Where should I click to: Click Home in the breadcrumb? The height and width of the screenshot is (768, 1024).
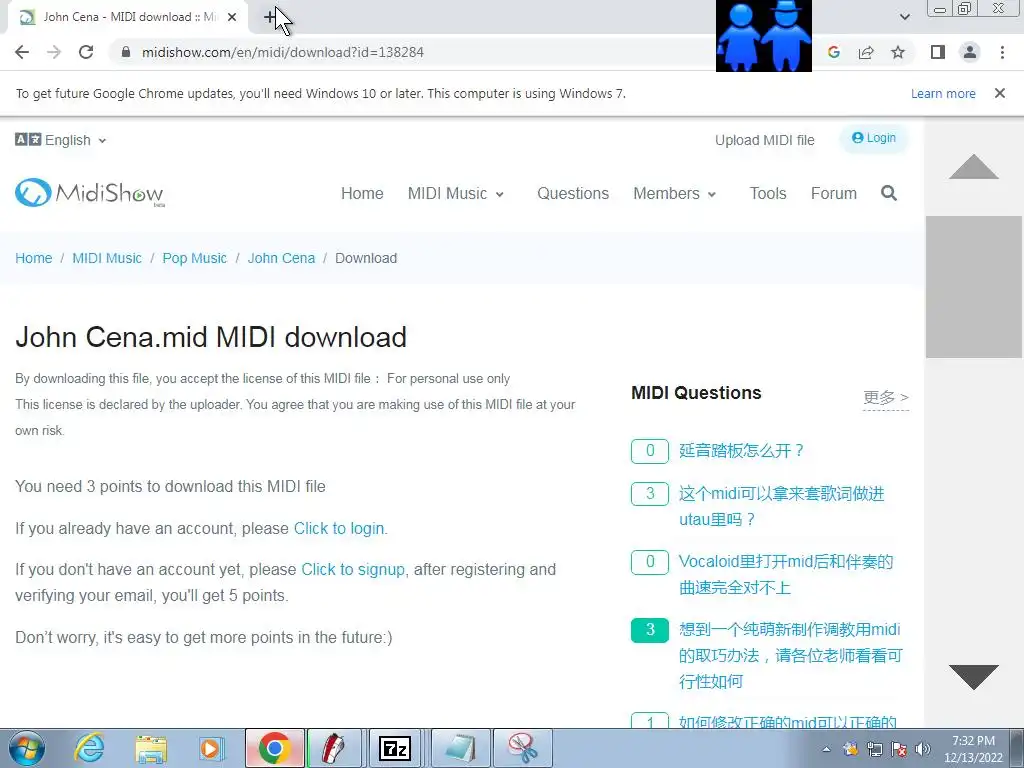point(33,258)
